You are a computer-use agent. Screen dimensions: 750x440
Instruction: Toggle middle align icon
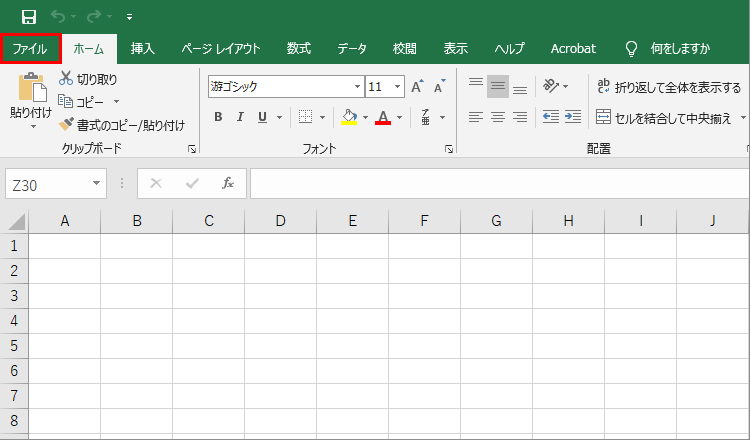pos(498,86)
